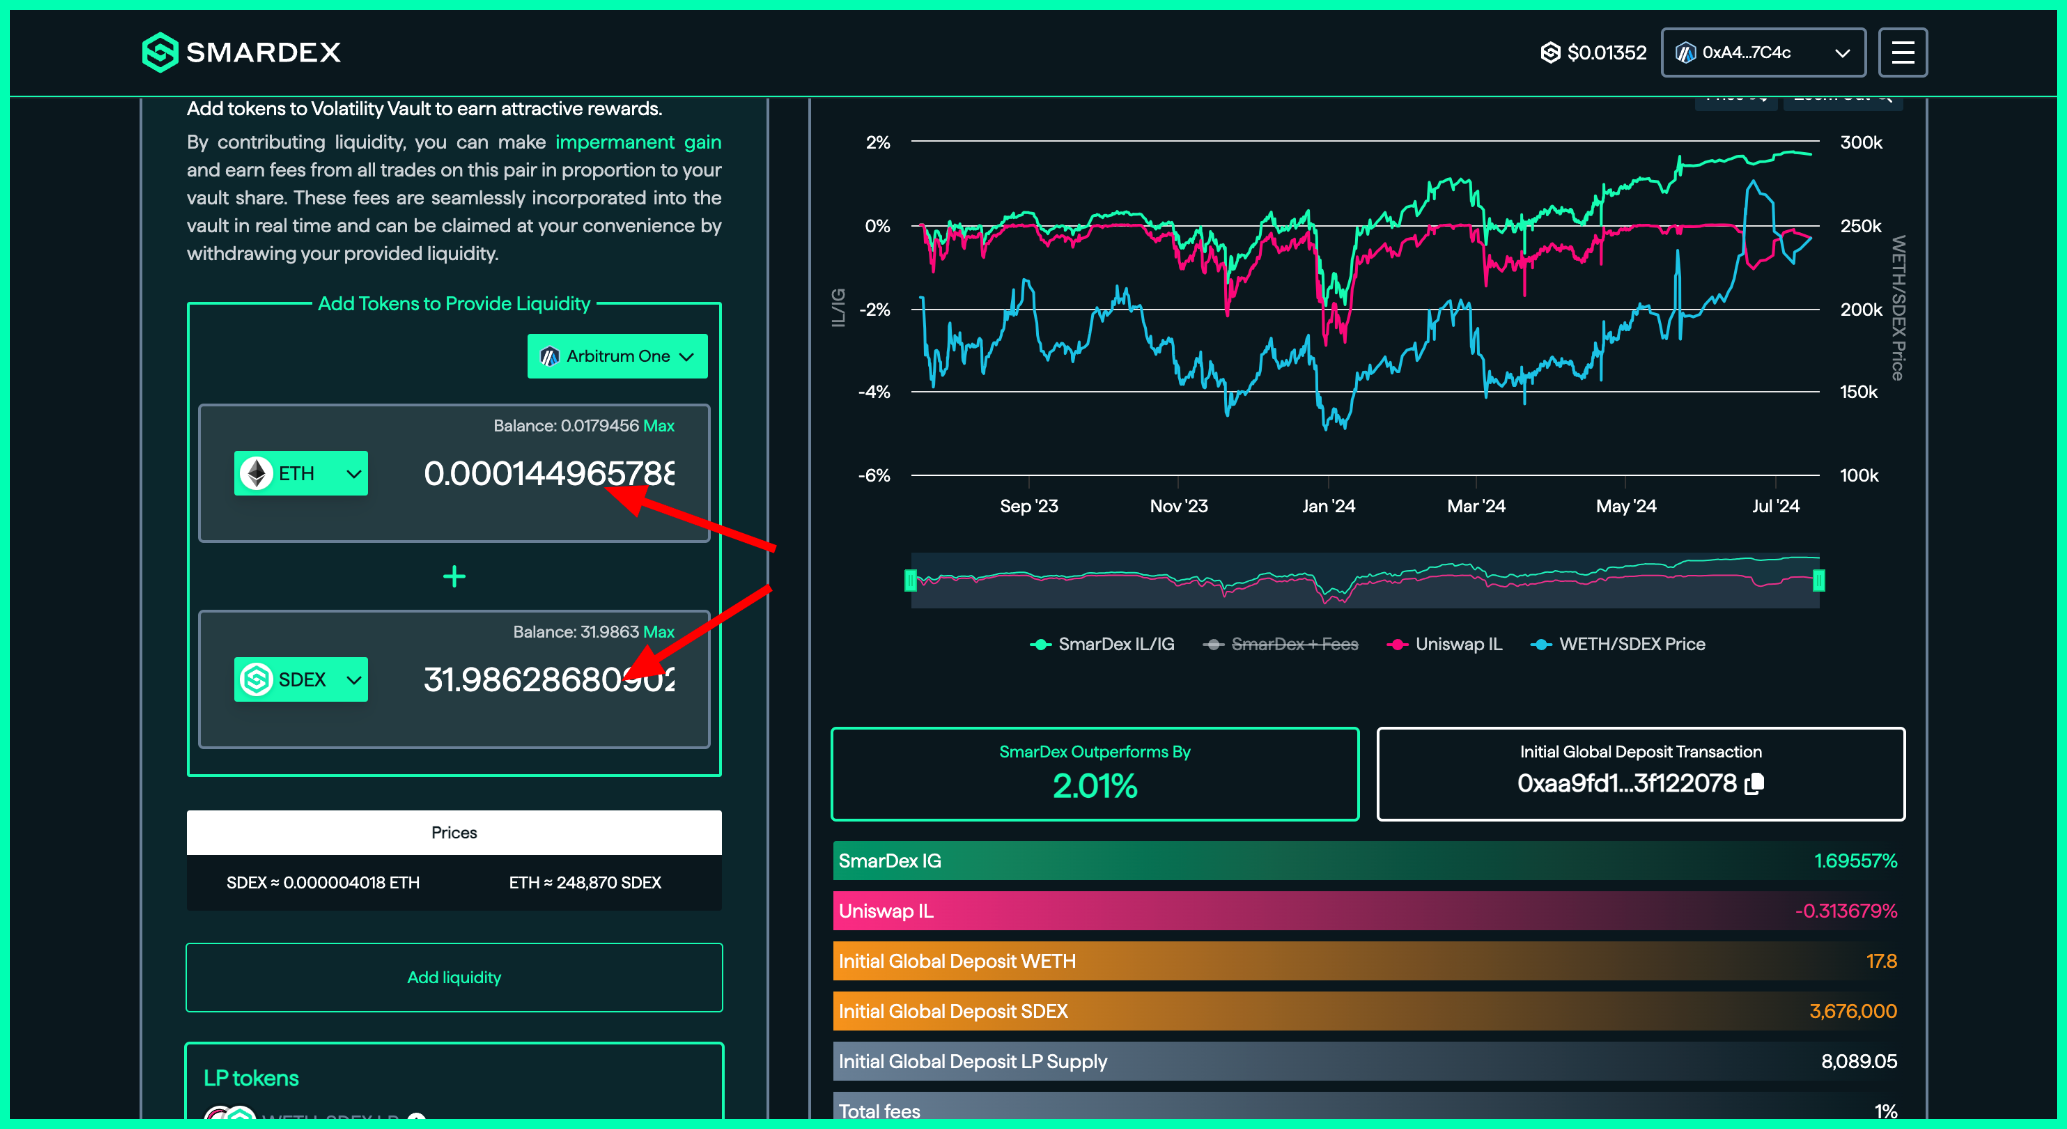The width and height of the screenshot is (2067, 1129).
Task: Click the SmarDex logo in header
Action: click(x=241, y=52)
